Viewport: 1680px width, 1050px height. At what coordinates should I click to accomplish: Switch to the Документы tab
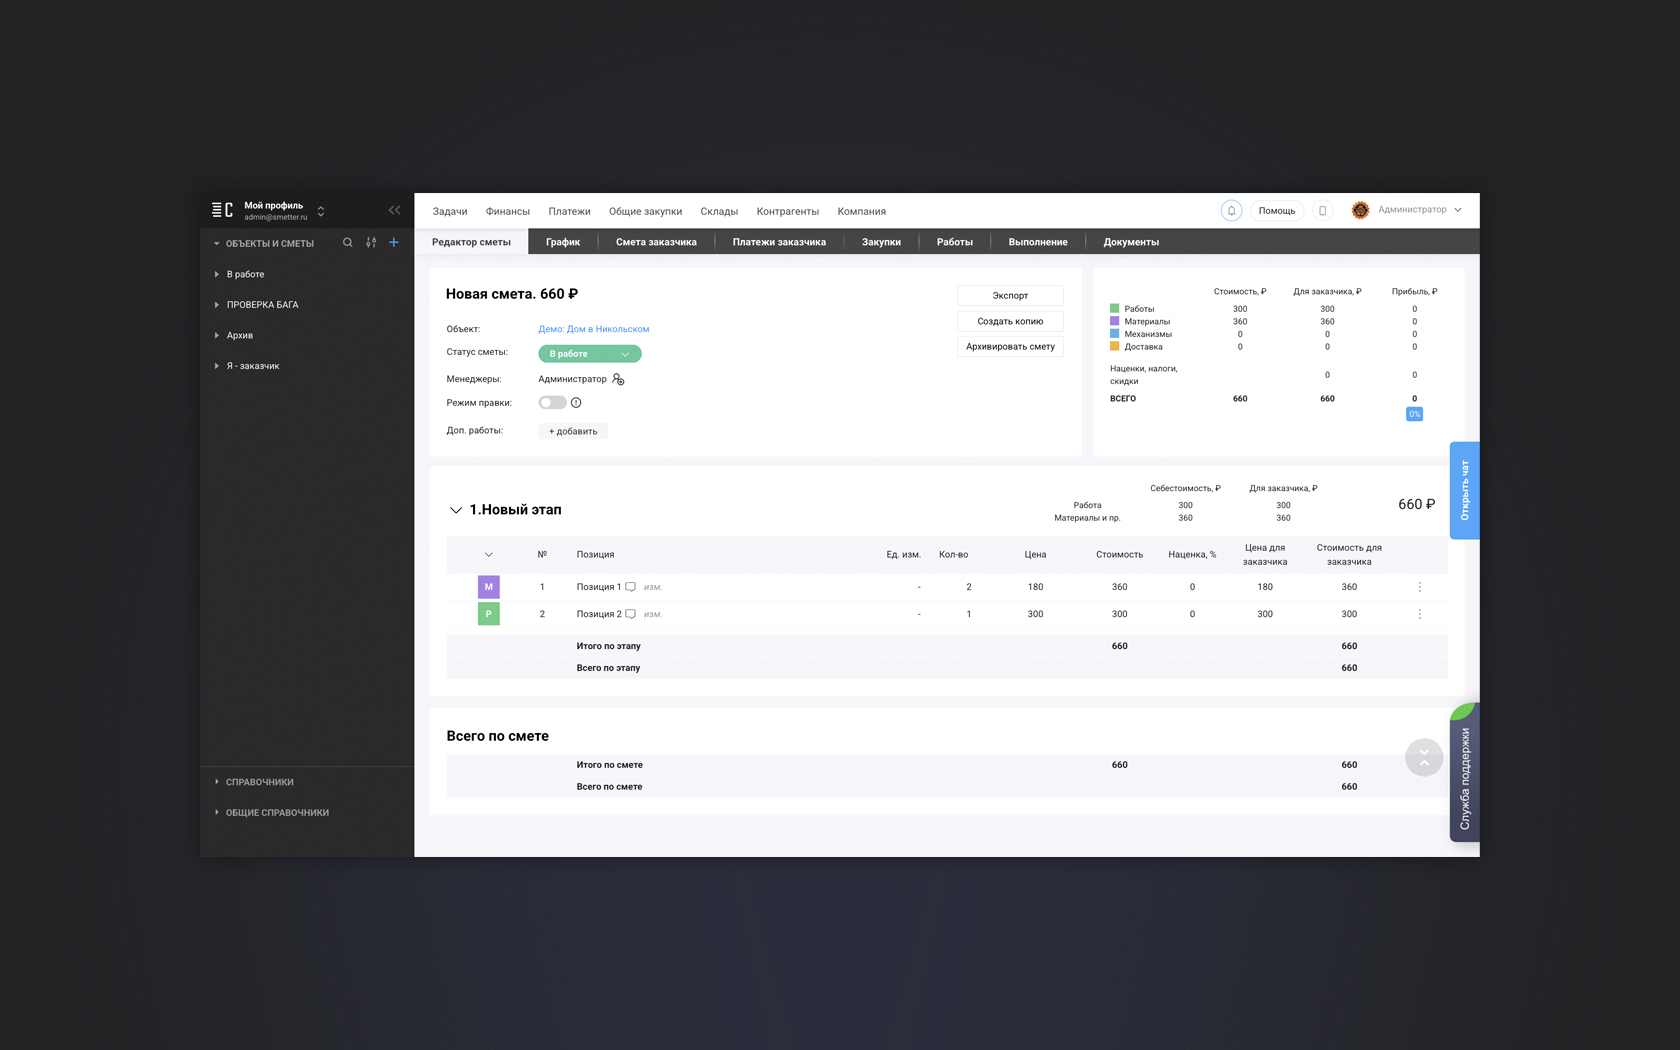(x=1131, y=242)
